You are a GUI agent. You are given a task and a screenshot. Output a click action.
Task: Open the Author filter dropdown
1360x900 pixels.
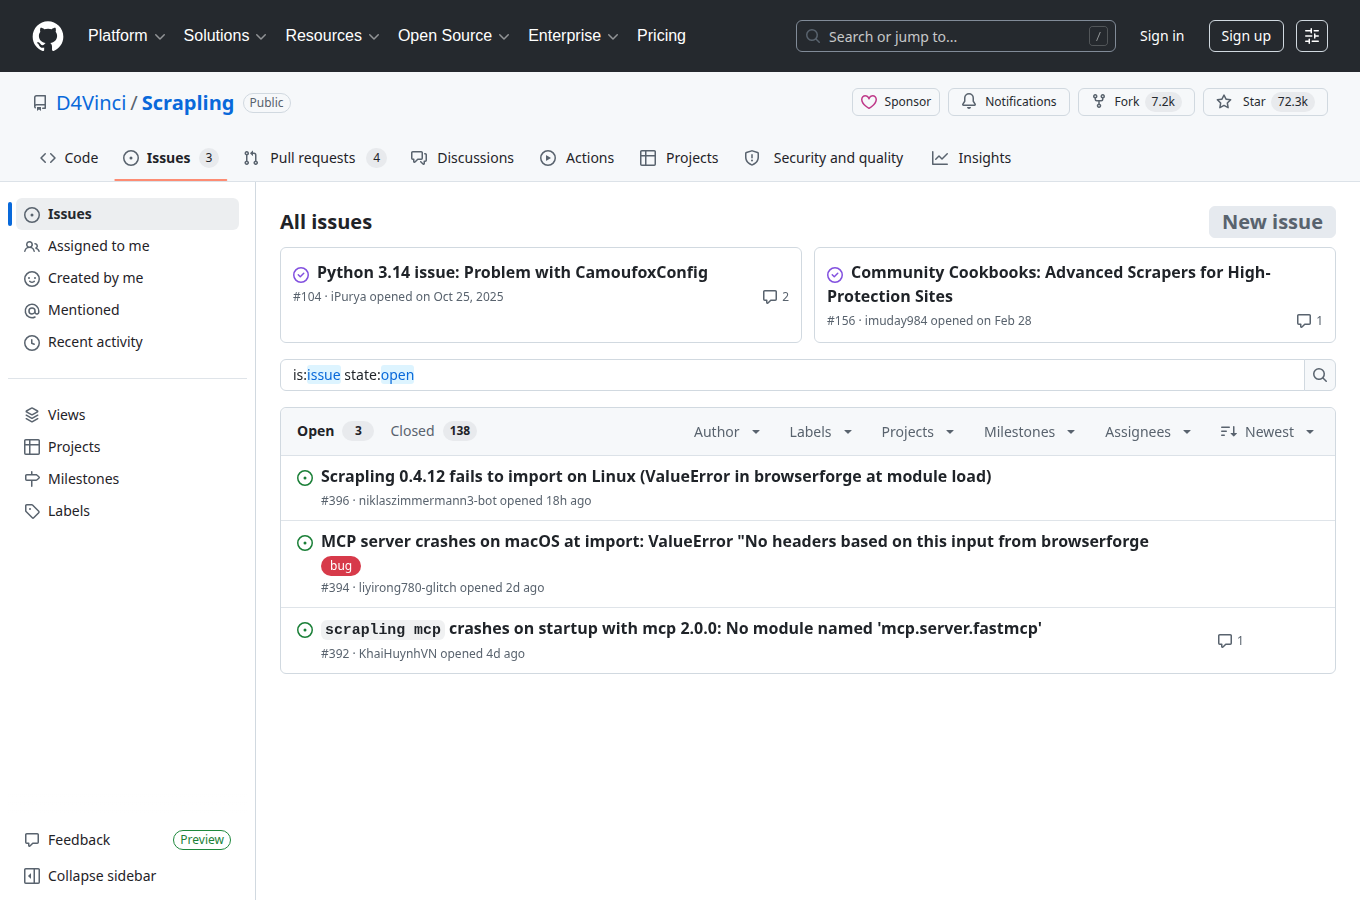point(727,432)
